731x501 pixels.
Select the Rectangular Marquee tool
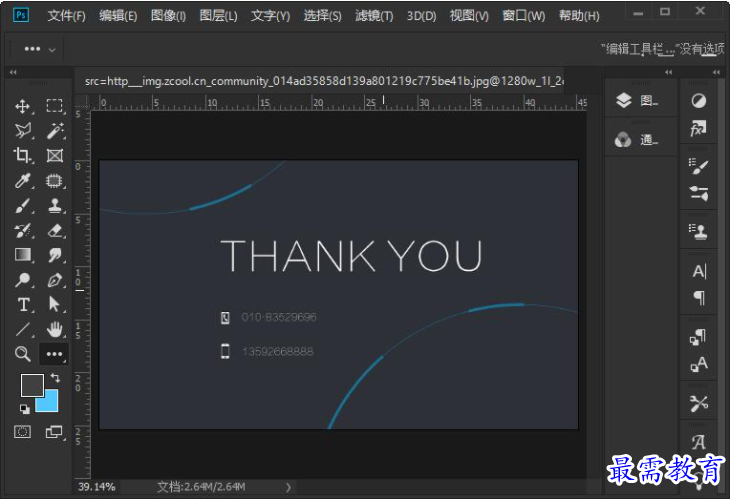[x=55, y=106]
